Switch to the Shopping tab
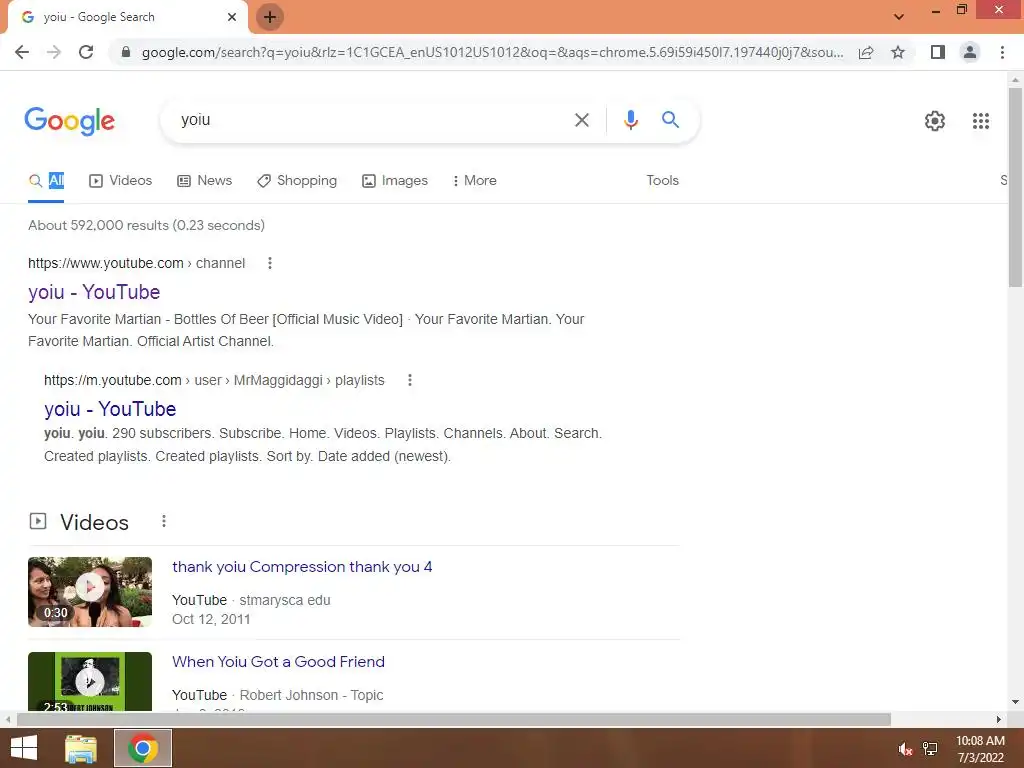Viewport: 1024px width, 768px height. coord(297,181)
